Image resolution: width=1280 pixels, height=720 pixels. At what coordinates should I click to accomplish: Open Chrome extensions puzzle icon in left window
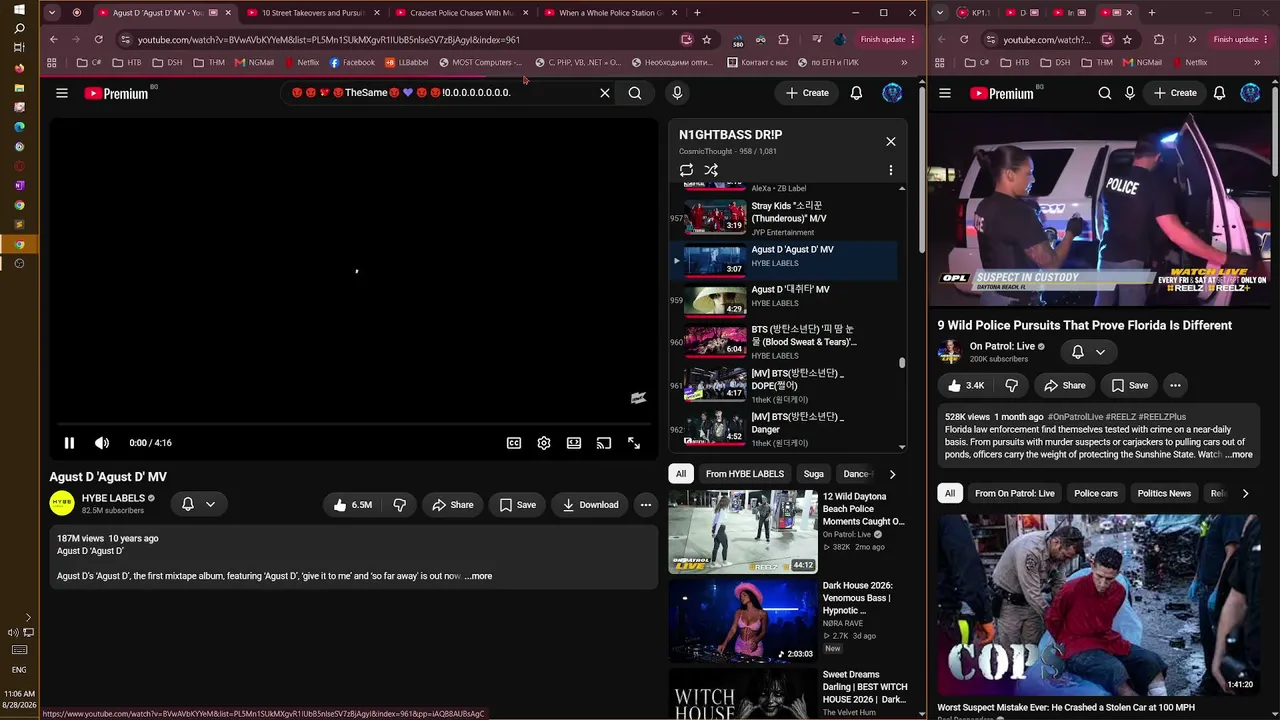(x=783, y=40)
